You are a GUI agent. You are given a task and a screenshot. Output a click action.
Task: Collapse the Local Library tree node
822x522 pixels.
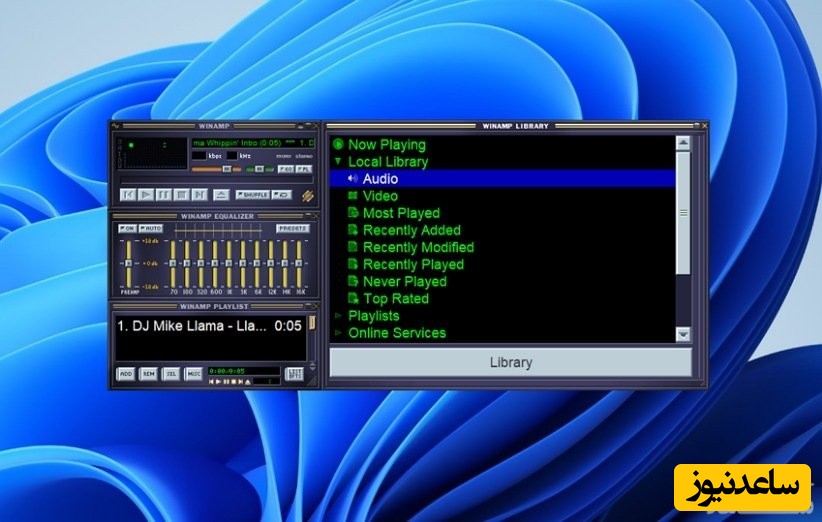tap(338, 161)
